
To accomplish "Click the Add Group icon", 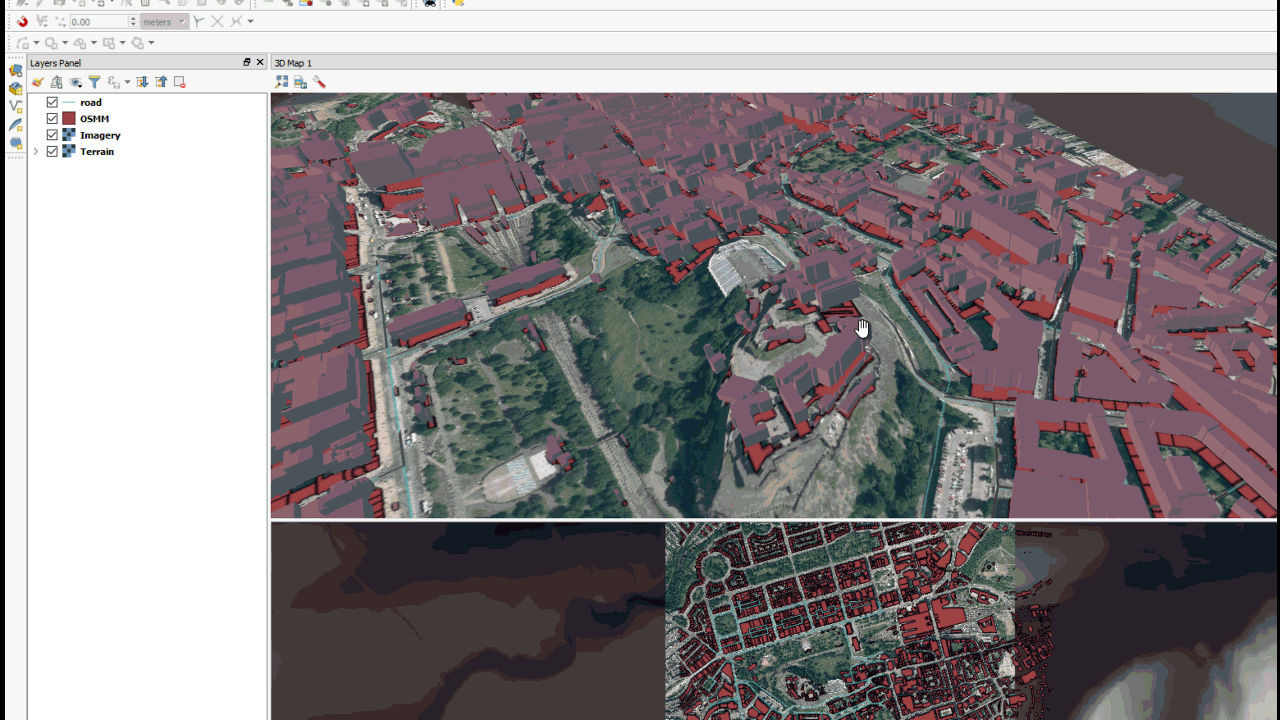I will click(57, 82).
